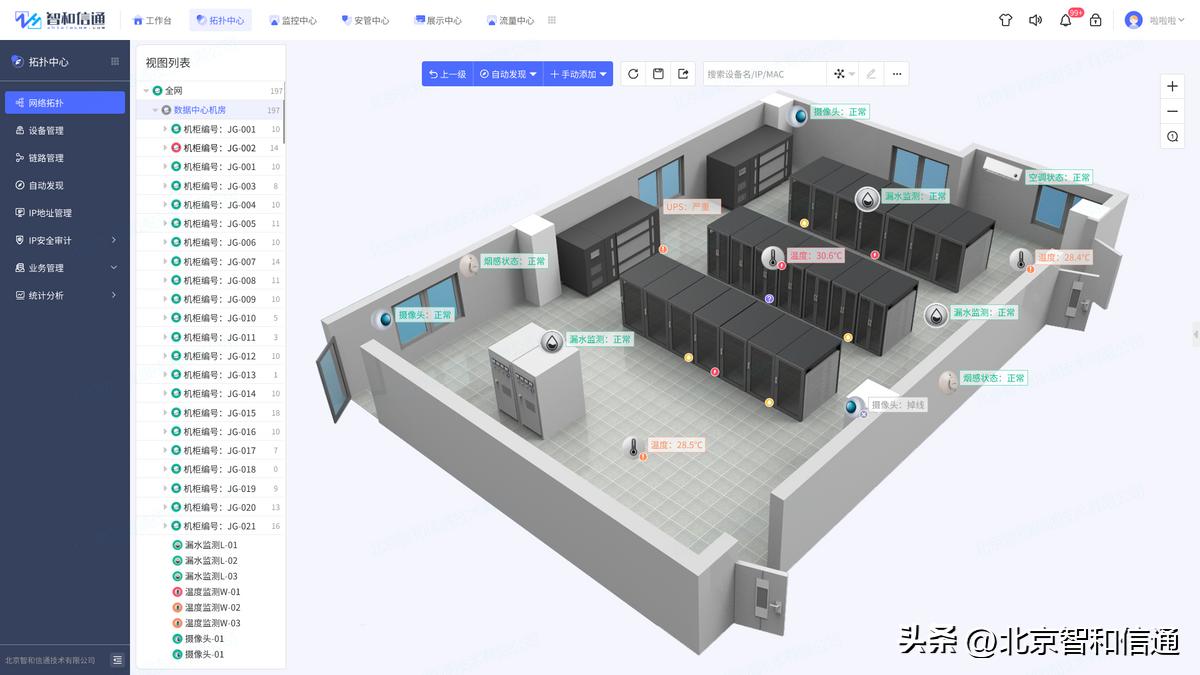The width and height of the screenshot is (1200, 675).
Task: Open the notification bell with 99+ badge
Action: [x=1065, y=20]
